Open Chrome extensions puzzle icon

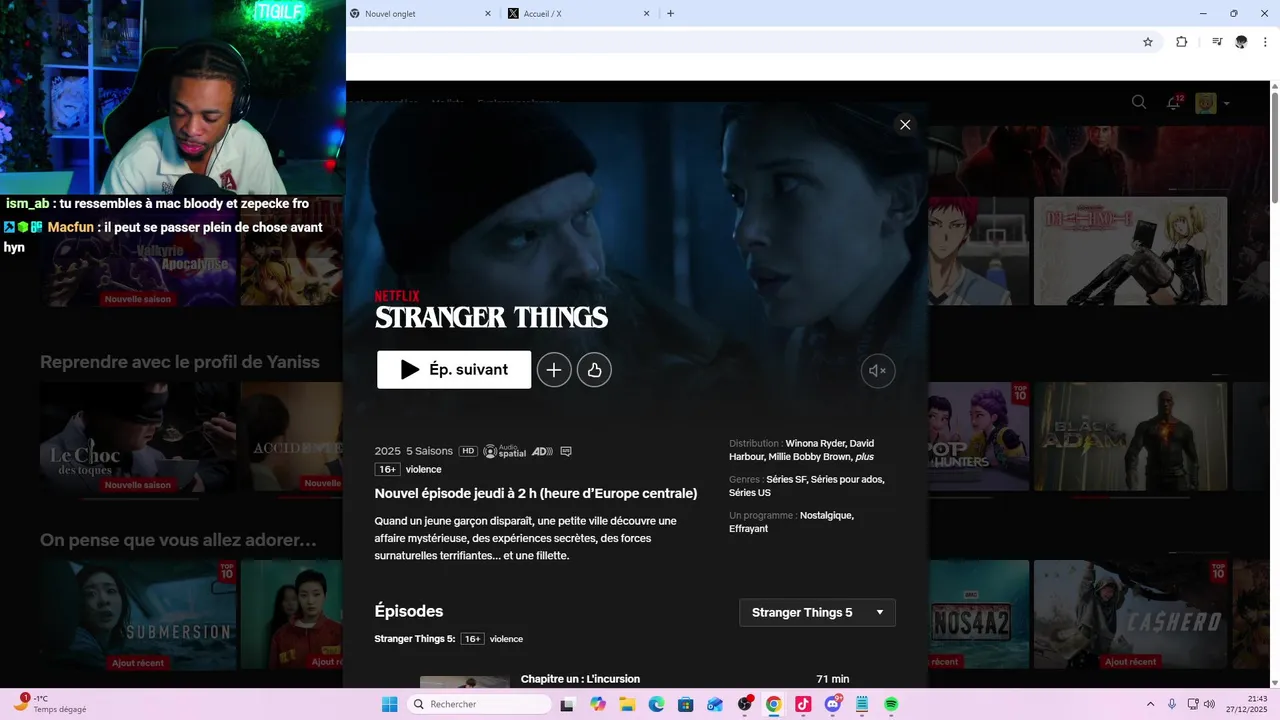tap(1182, 42)
